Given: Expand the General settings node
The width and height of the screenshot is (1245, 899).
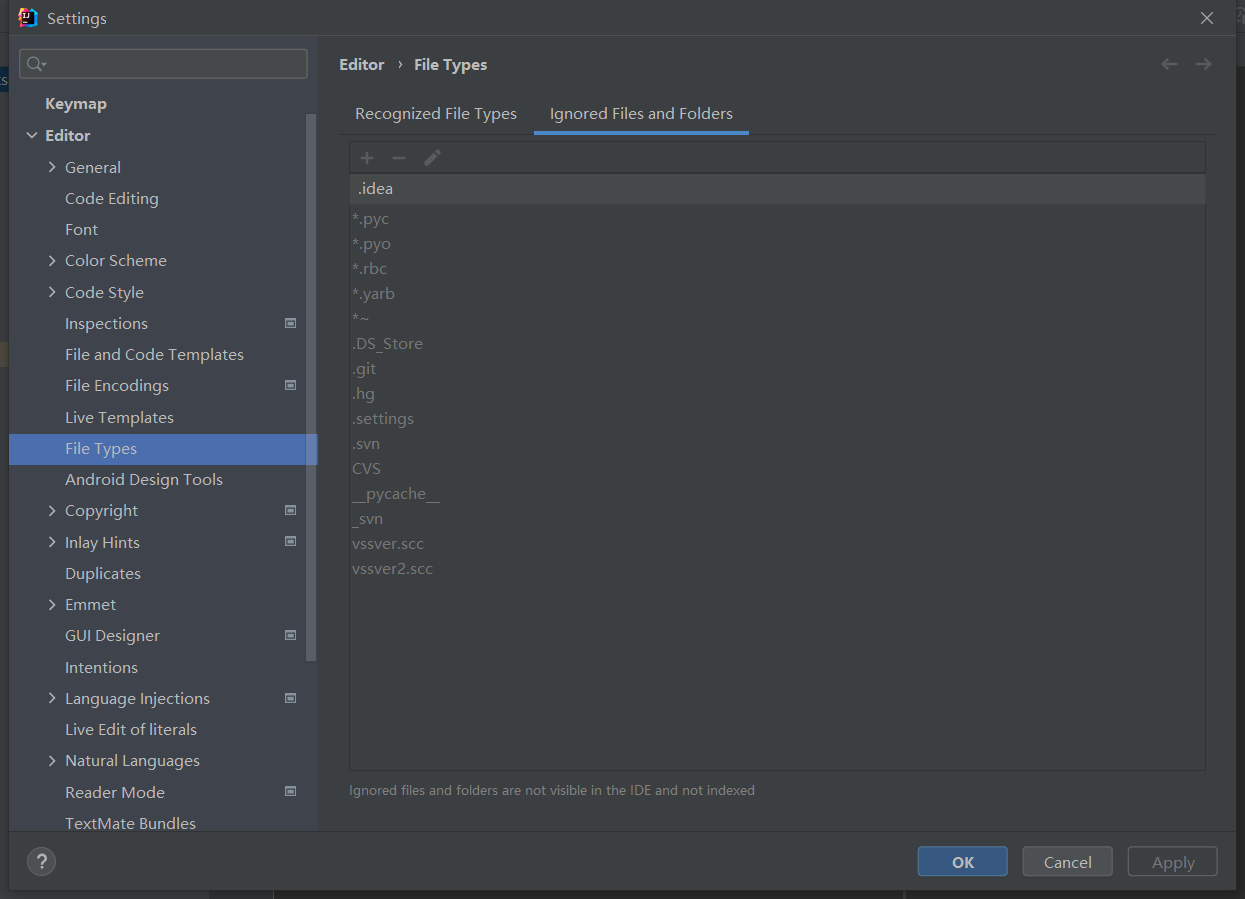Looking at the screenshot, I should [x=52, y=167].
